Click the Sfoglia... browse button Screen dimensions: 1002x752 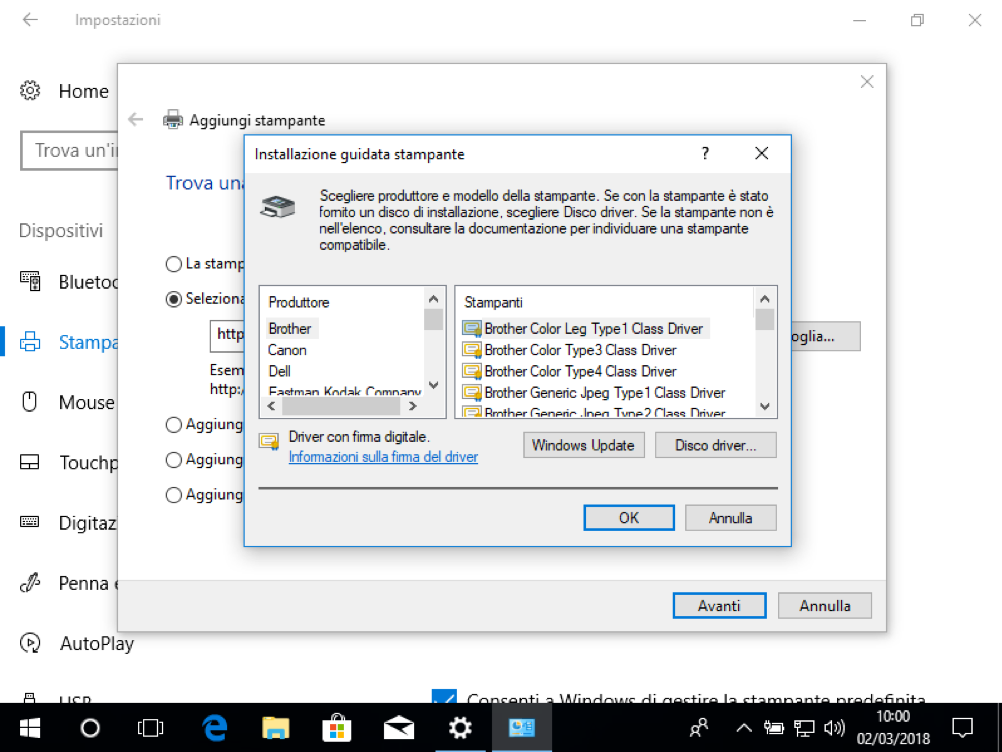point(825,336)
